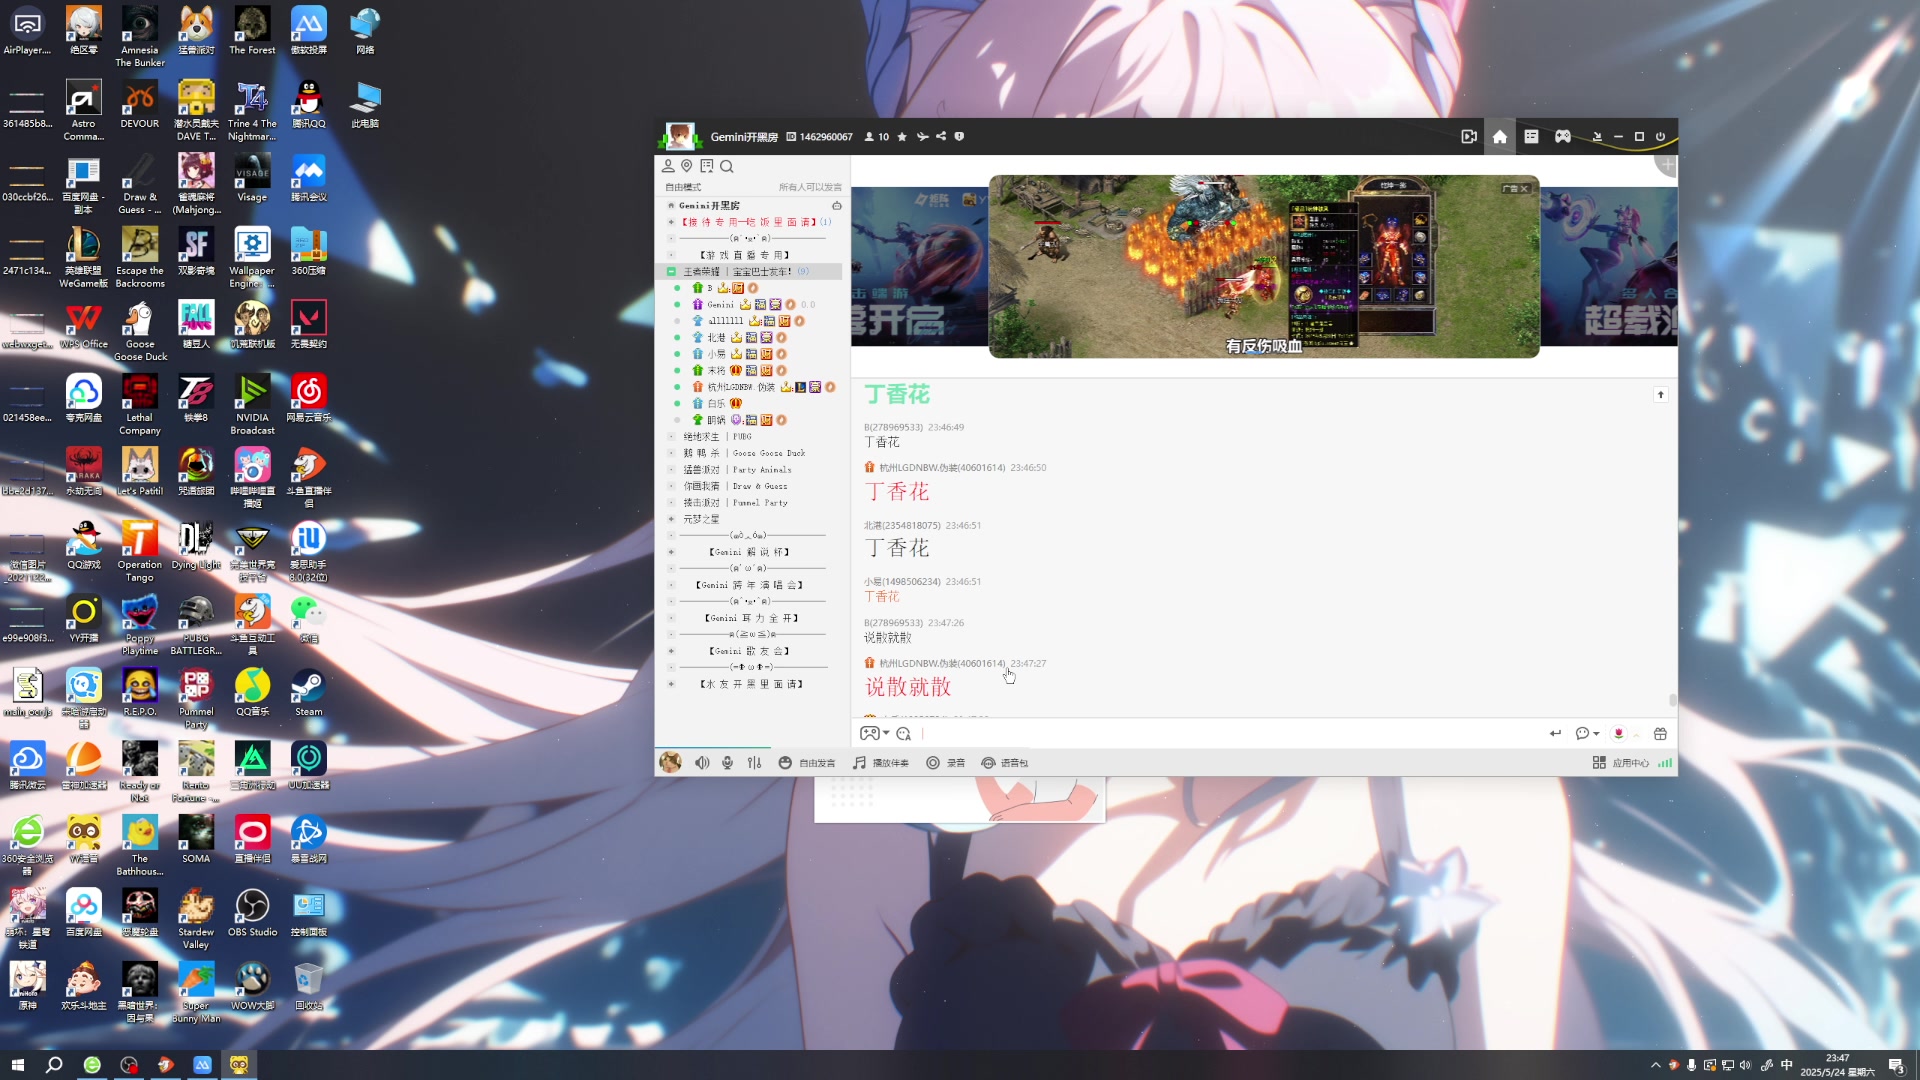
Task: Click the share icon in YY title bar
Action: [941, 137]
